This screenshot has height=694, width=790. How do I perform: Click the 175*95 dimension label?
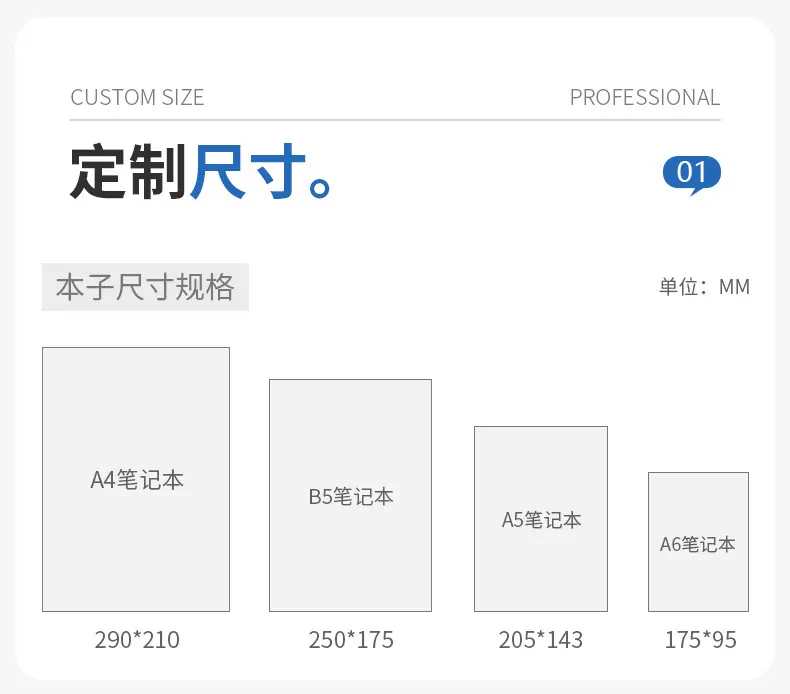coord(701,640)
